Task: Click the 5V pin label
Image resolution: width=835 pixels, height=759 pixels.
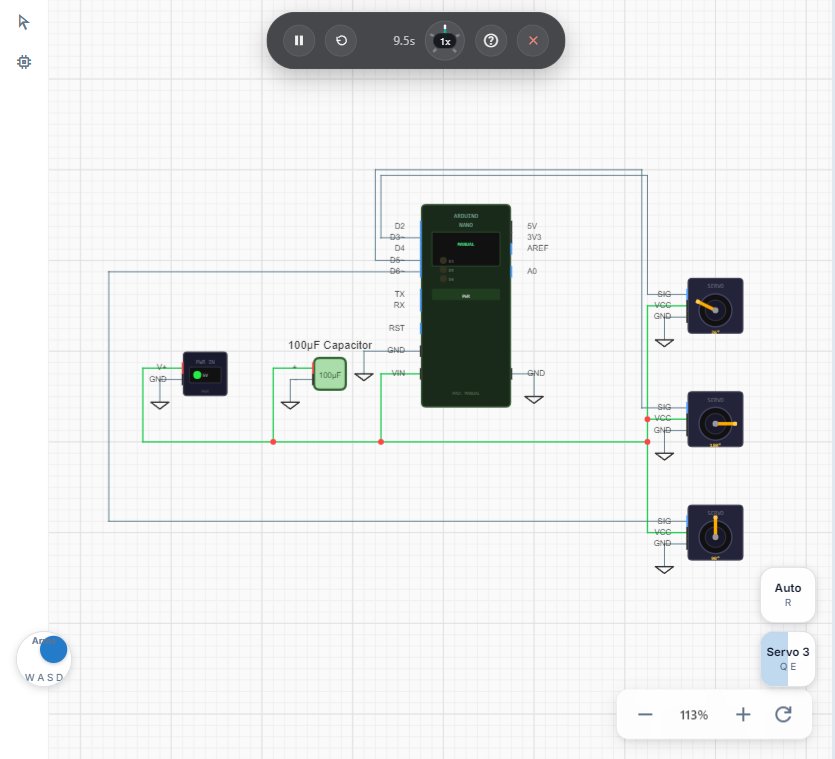Action: point(532,226)
